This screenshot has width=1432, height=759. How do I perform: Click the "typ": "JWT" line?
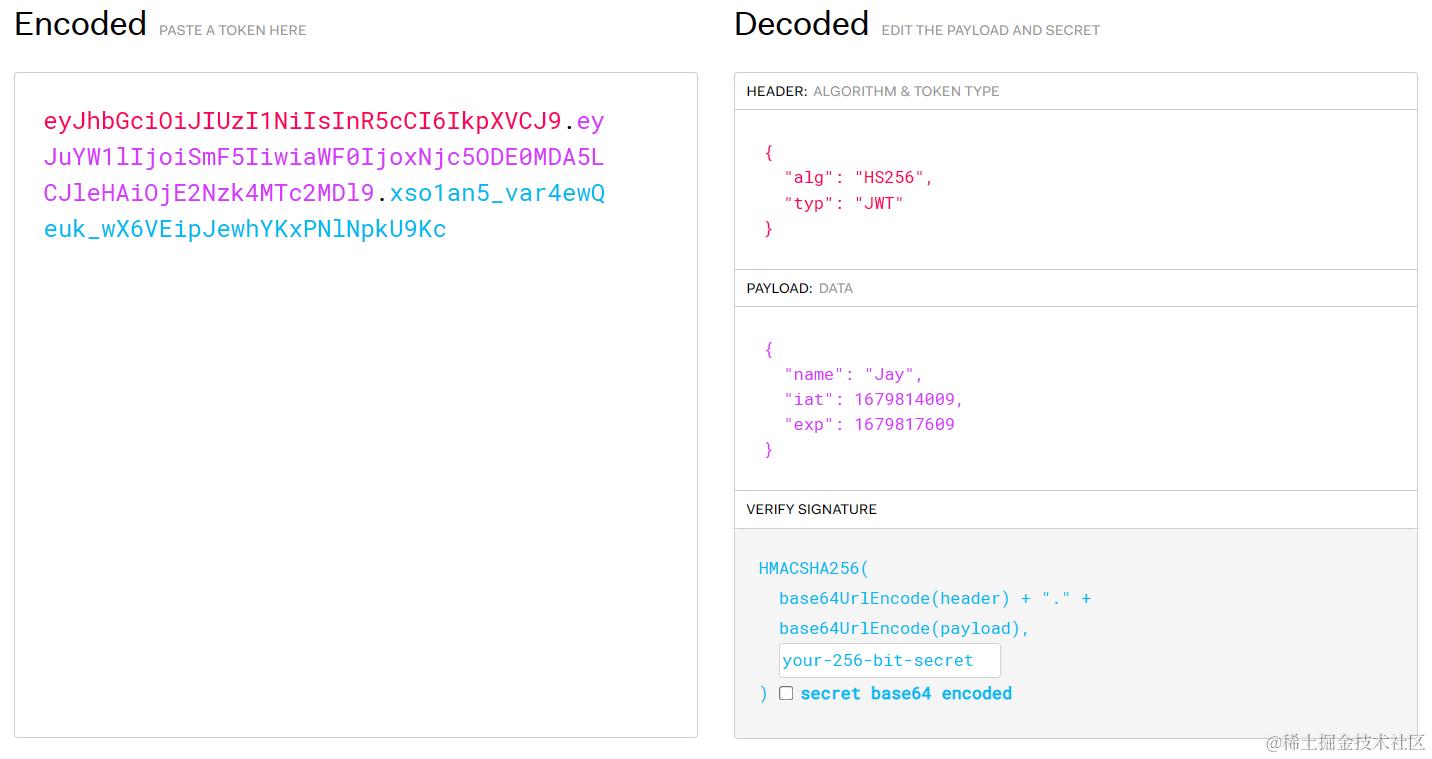pyautogui.click(x=844, y=203)
